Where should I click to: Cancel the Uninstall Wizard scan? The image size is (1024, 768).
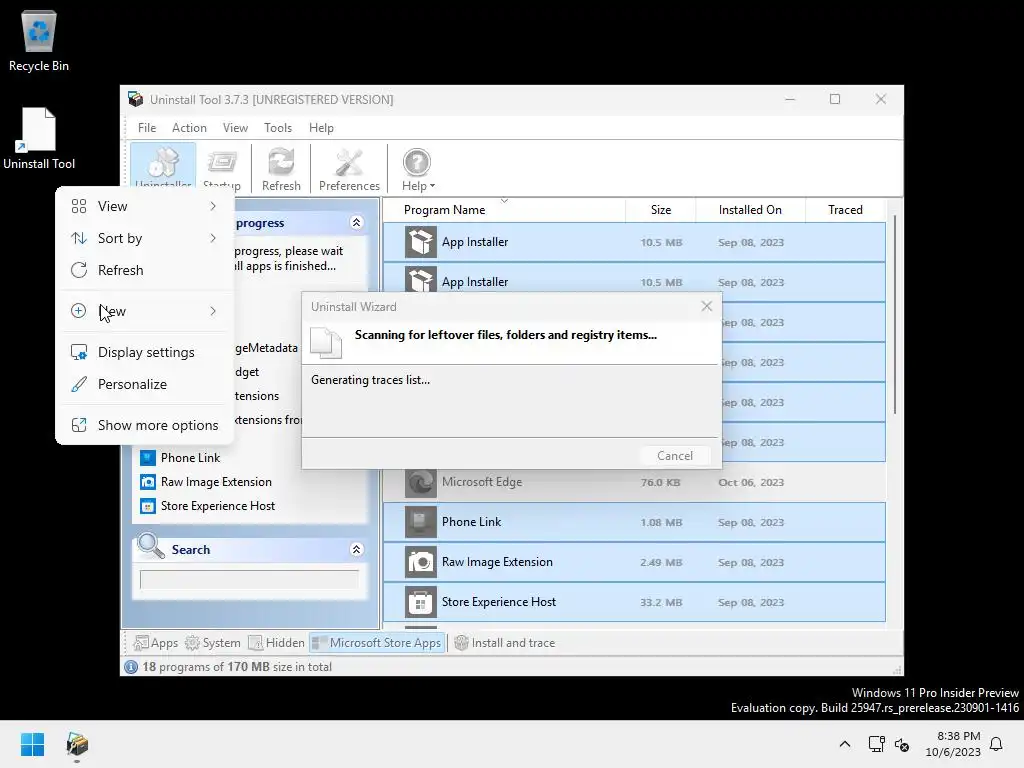[675, 456]
